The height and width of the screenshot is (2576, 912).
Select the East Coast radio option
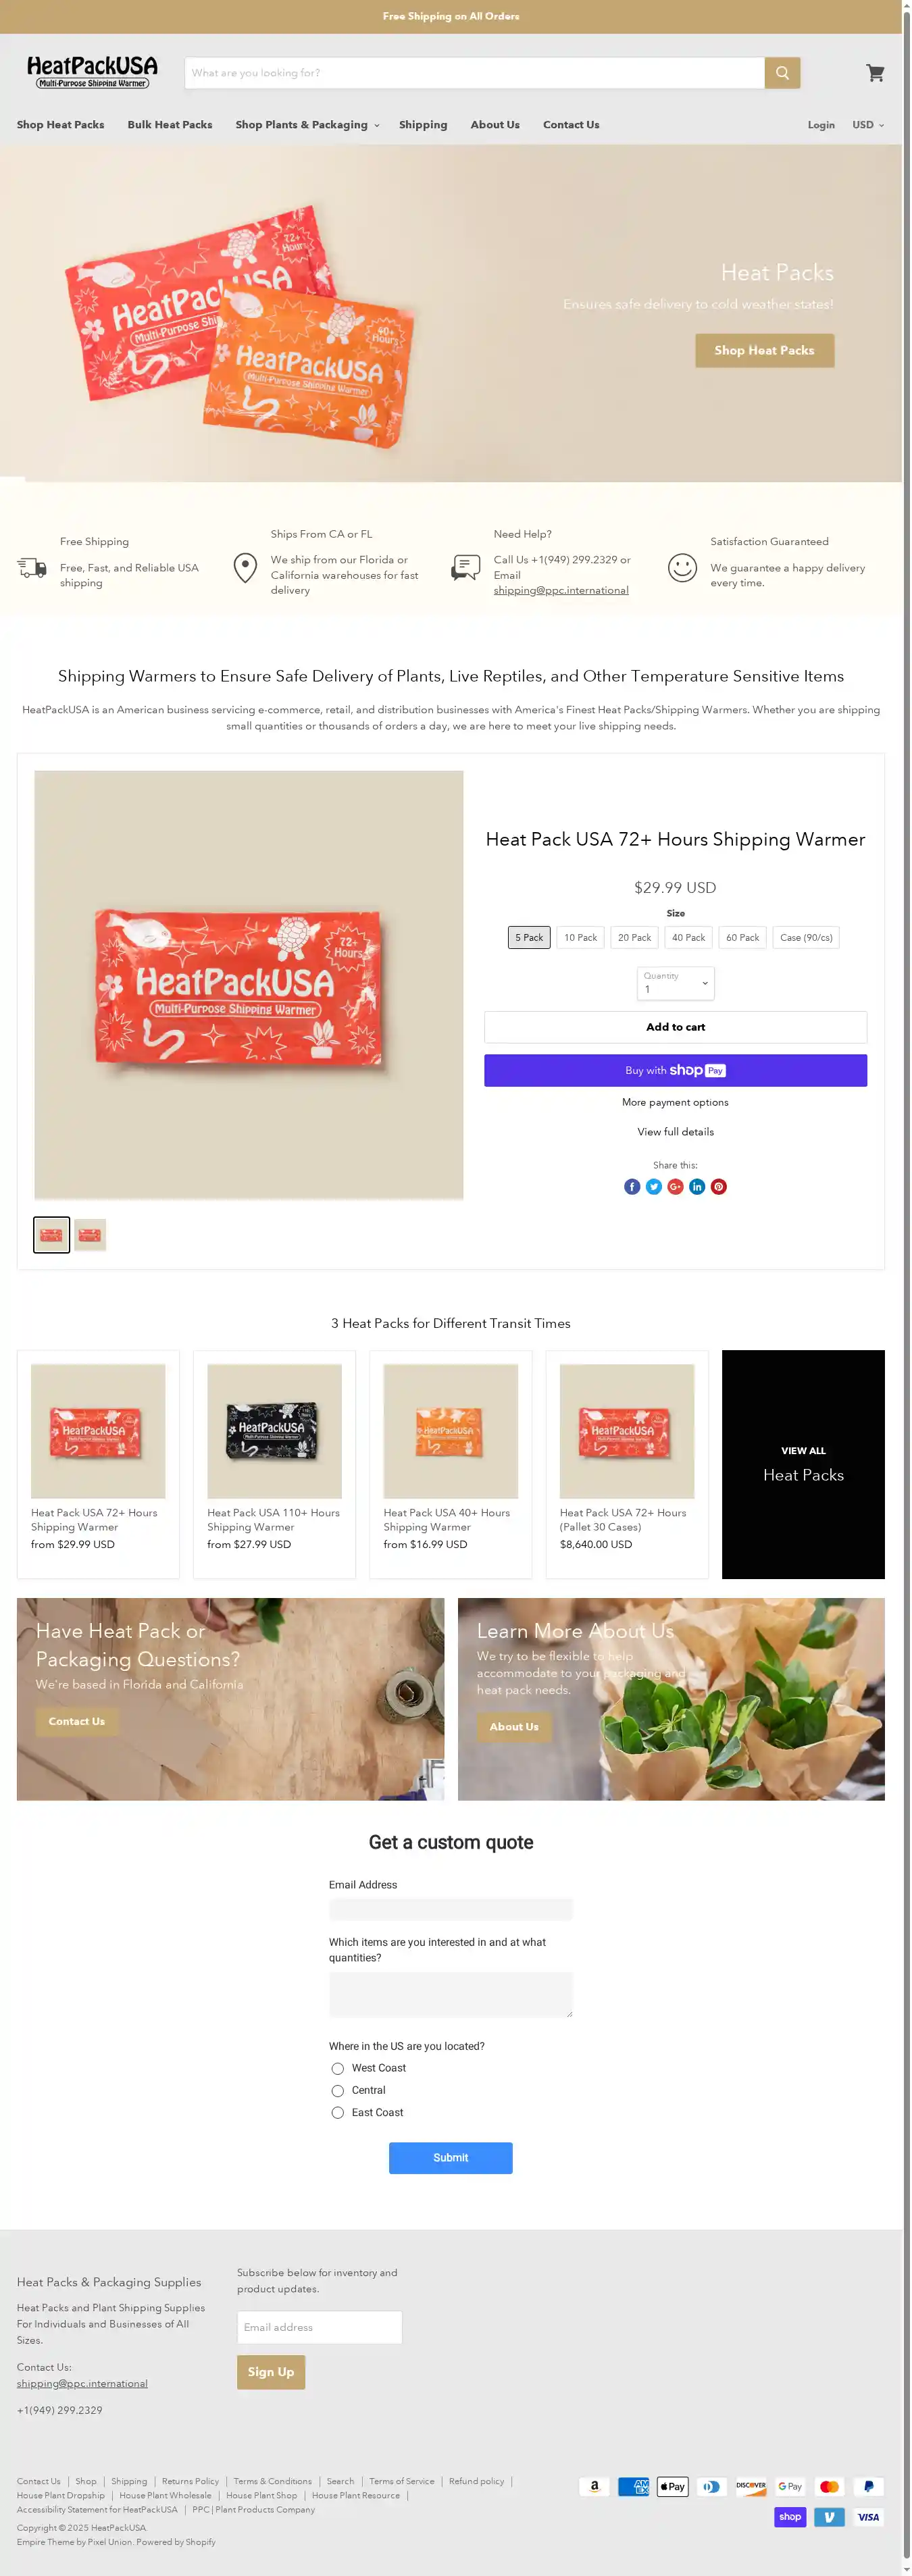[338, 2113]
